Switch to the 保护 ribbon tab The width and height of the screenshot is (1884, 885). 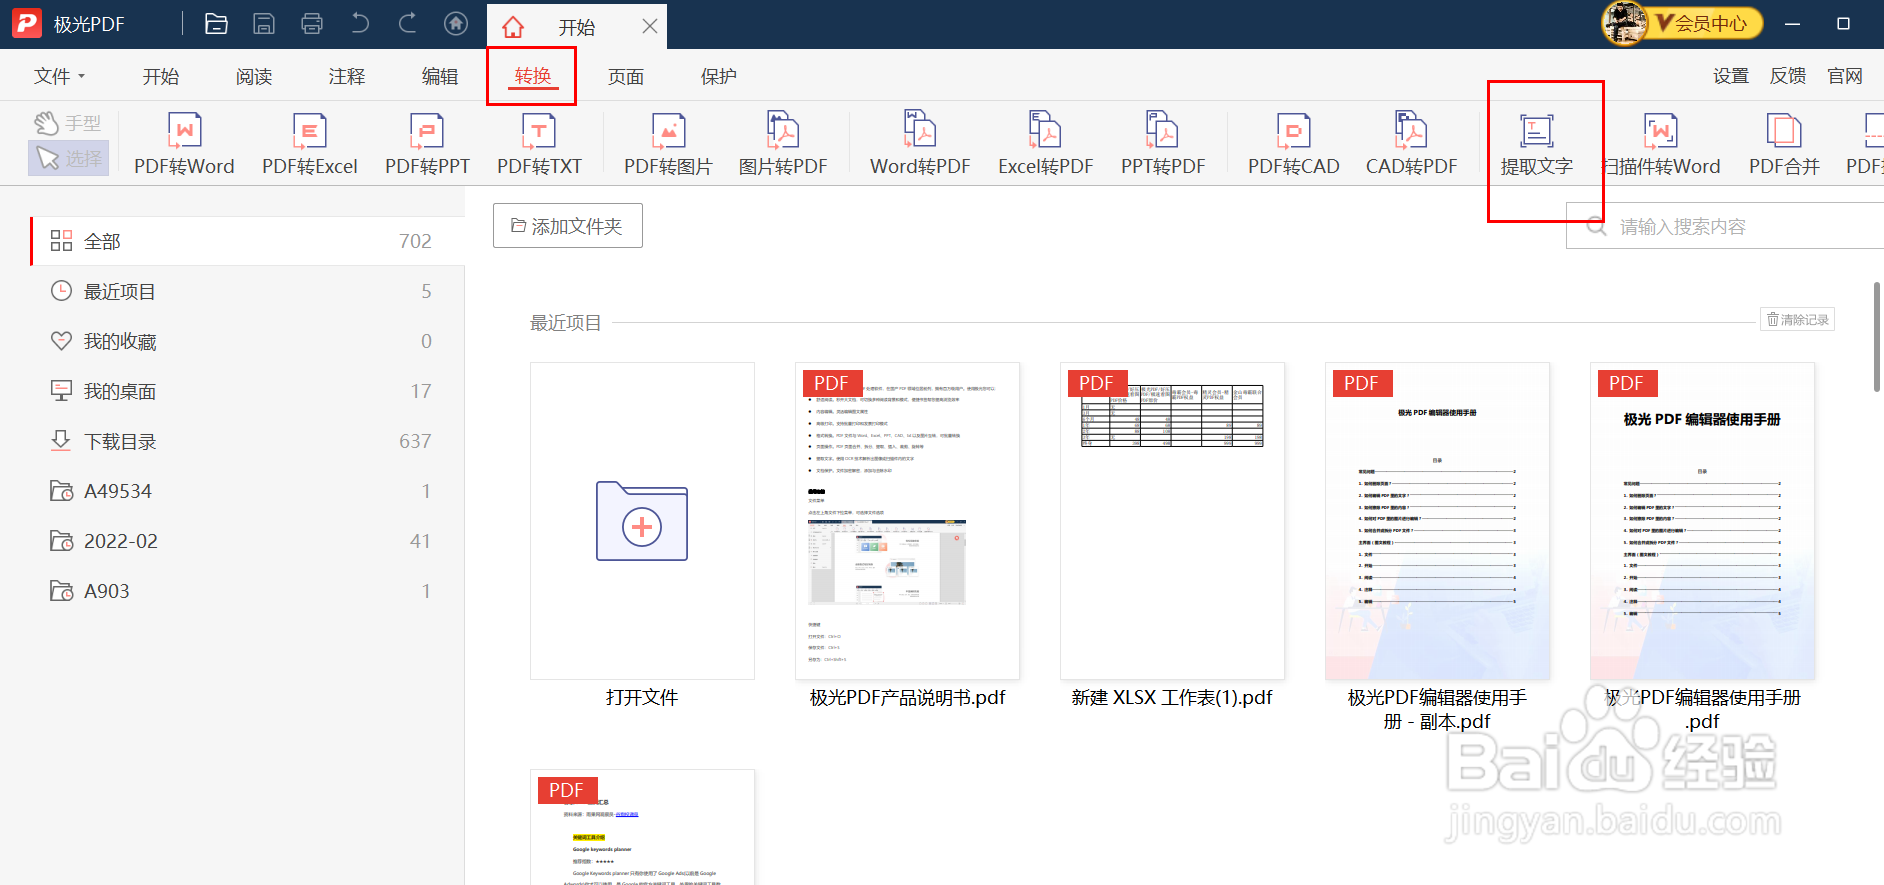click(719, 76)
